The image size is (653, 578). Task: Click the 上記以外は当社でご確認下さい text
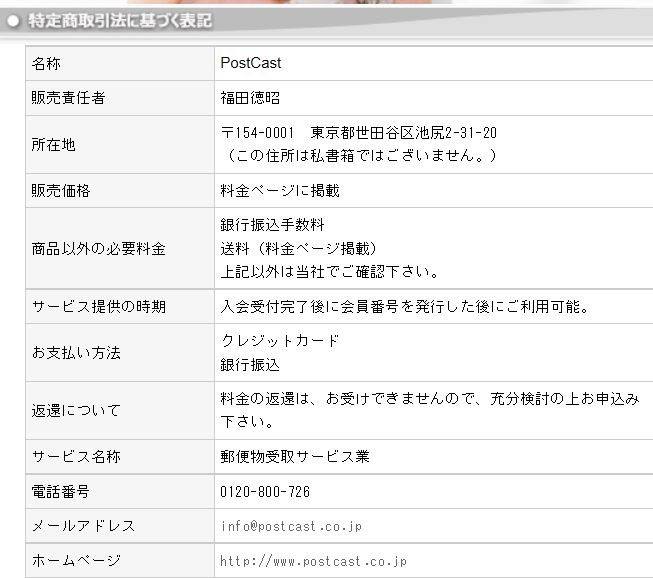point(330,272)
